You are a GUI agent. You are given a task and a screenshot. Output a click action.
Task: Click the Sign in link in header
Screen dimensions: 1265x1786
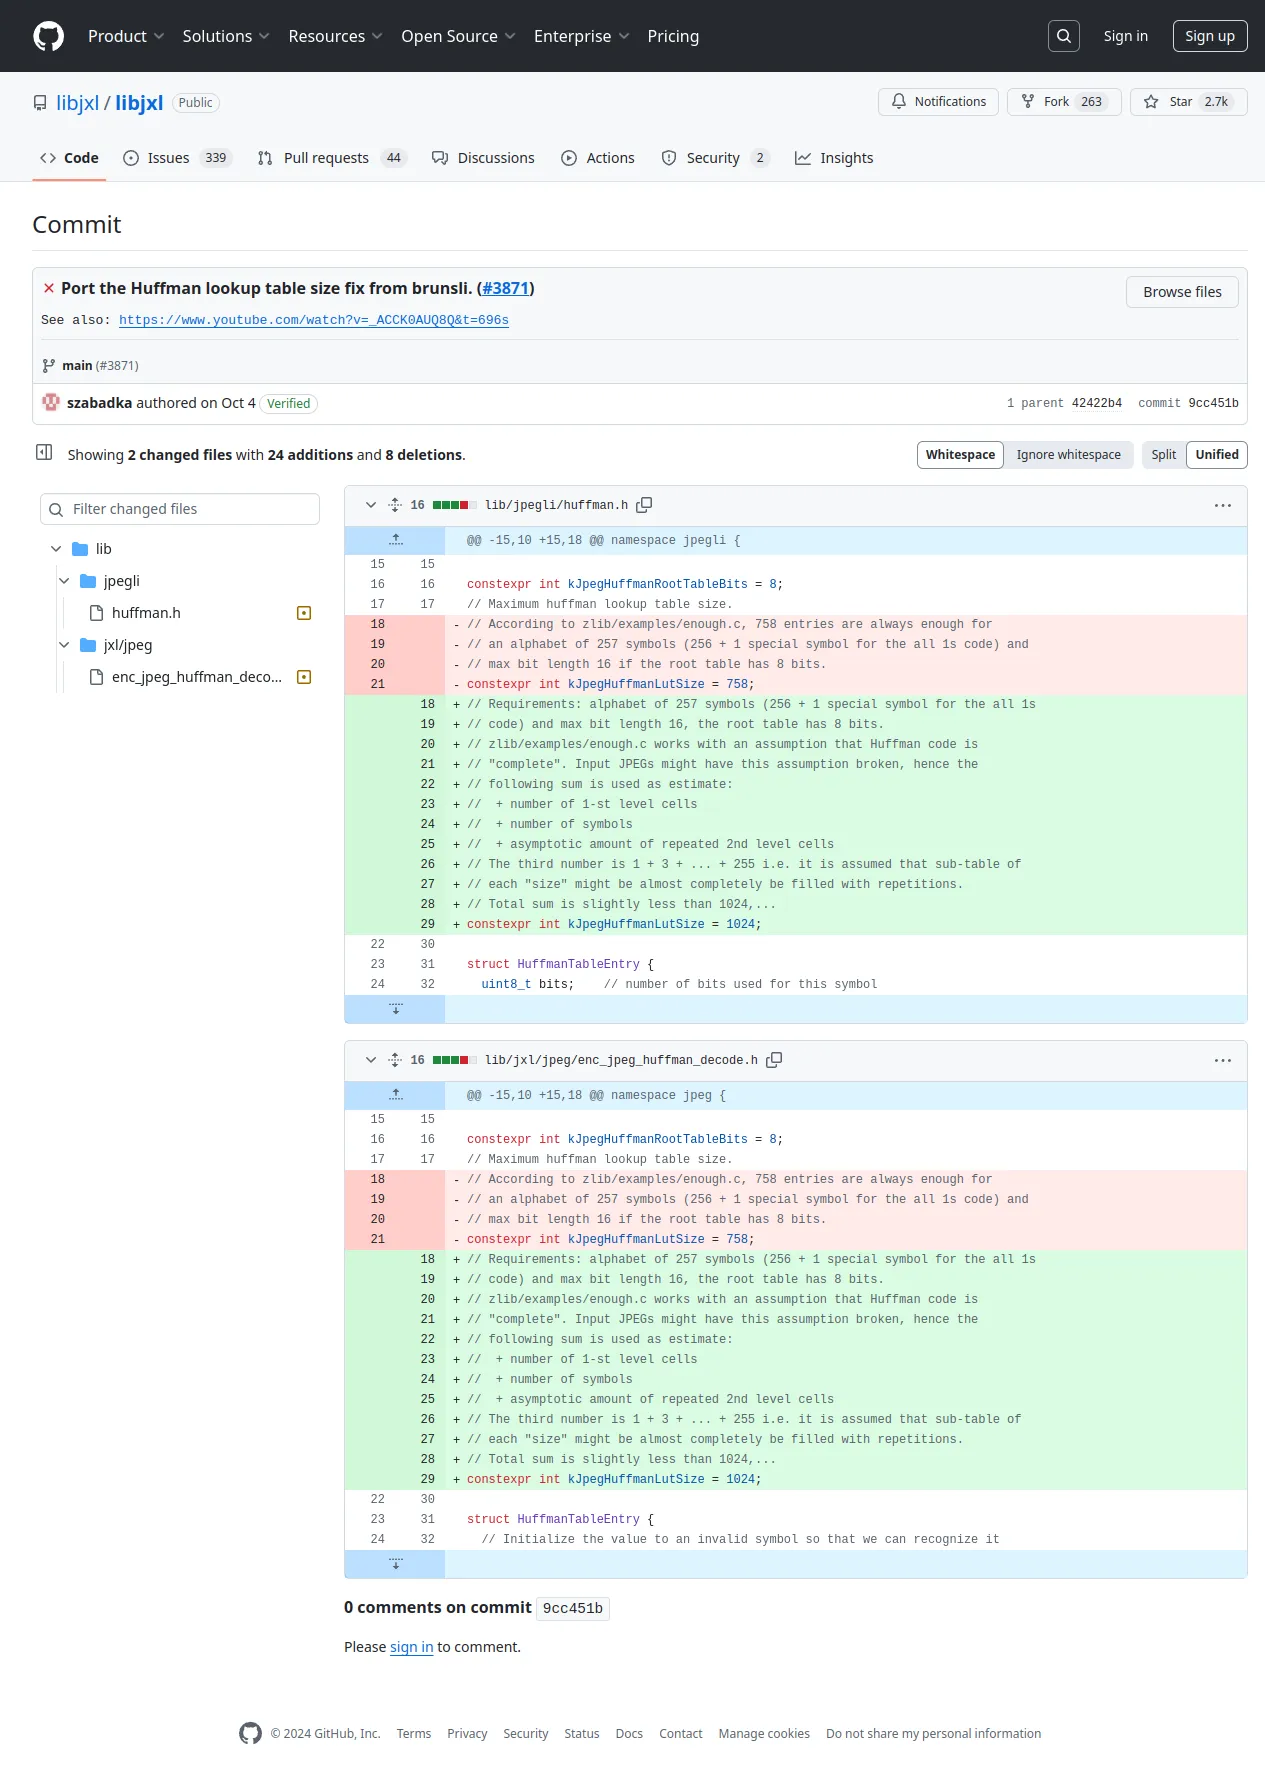tap(1126, 36)
